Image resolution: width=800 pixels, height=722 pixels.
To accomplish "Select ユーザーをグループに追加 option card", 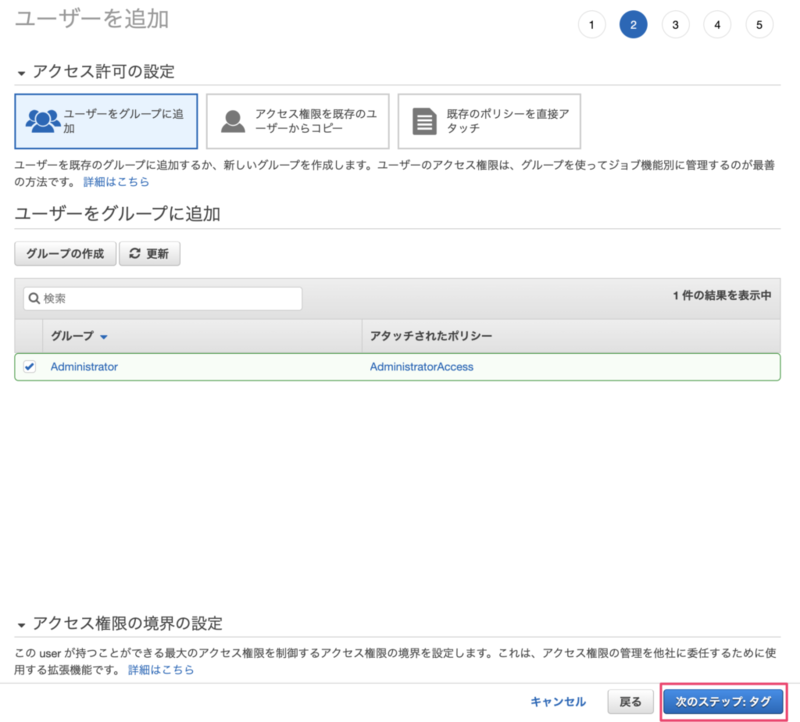I will click(x=106, y=121).
